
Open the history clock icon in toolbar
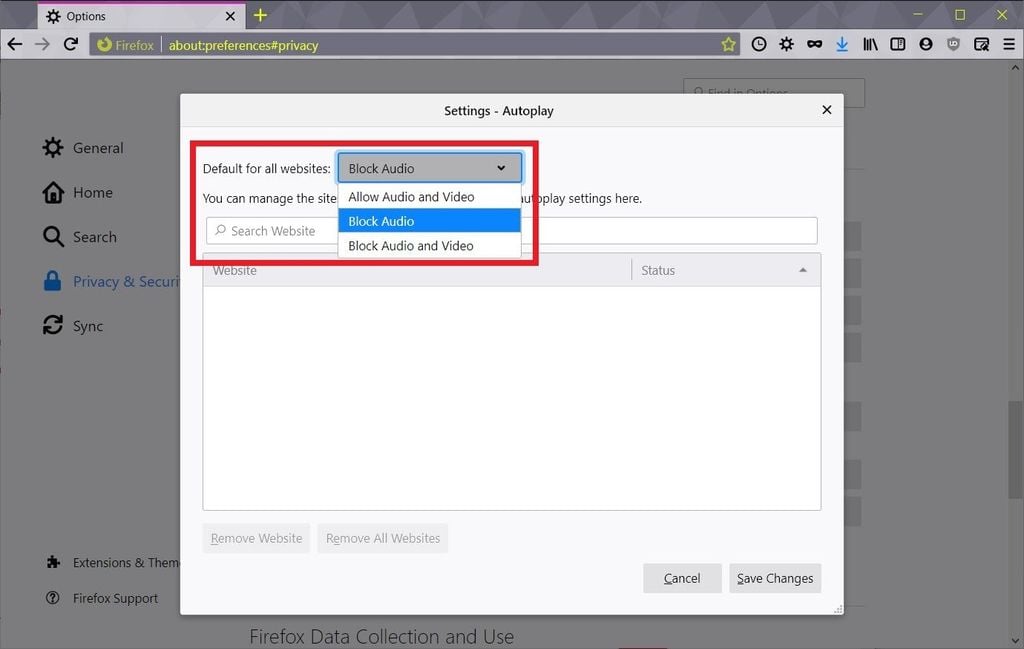click(x=758, y=44)
